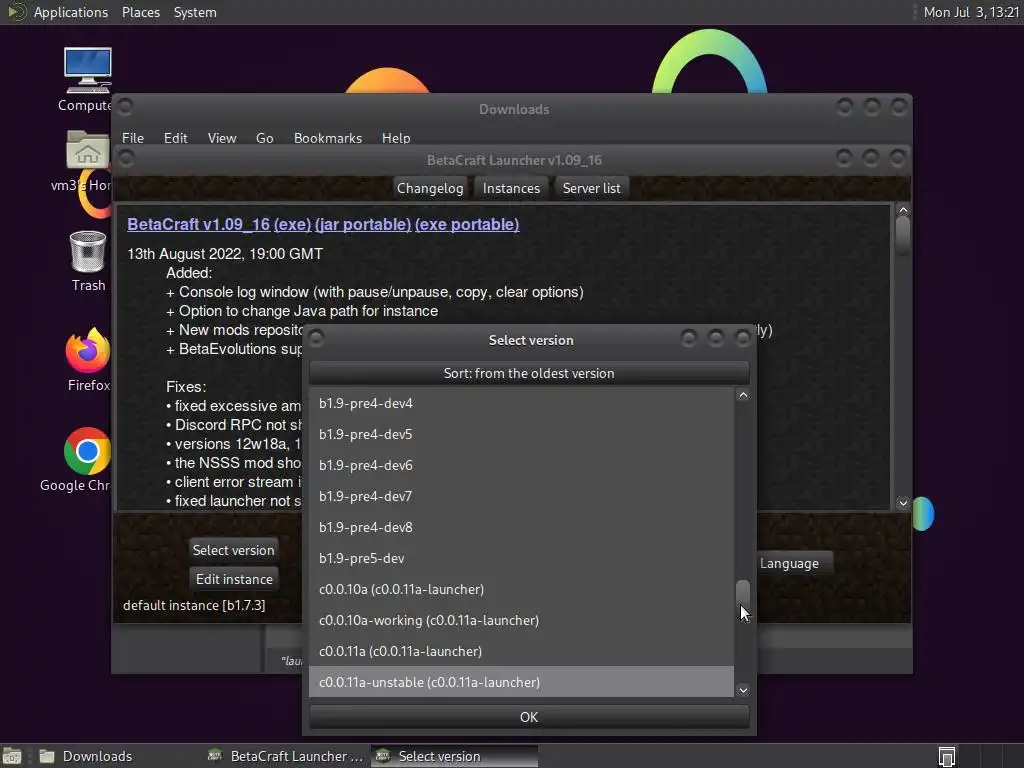Screen dimensions: 1024x768
Task: Open the vm3's Home folder icon
Action: click(x=87, y=161)
